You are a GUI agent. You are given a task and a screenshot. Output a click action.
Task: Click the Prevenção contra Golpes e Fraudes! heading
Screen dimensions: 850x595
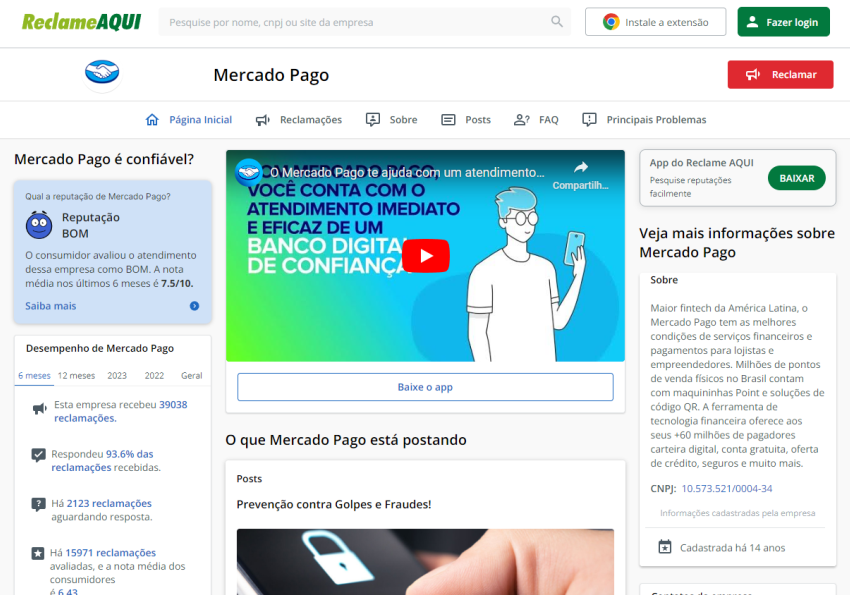point(334,505)
